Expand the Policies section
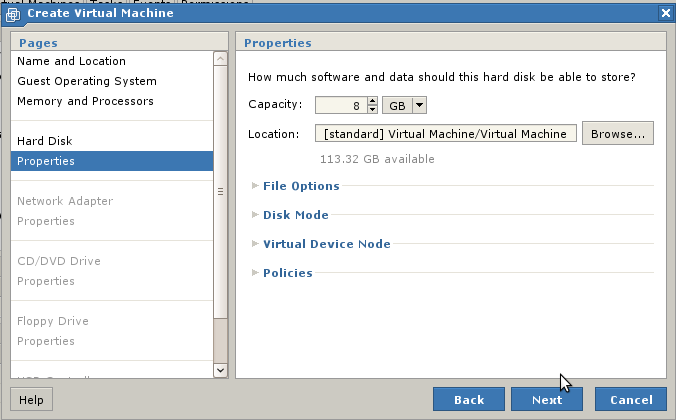676x420 pixels. coord(287,273)
